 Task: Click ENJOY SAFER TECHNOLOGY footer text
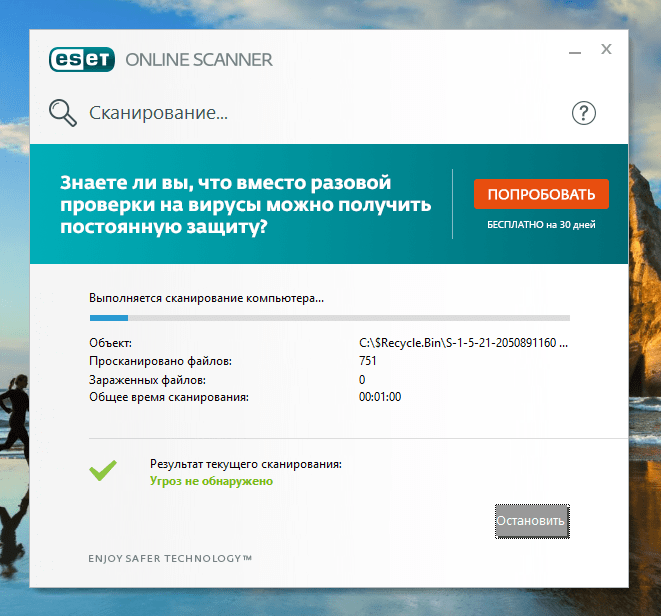tap(170, 559)
